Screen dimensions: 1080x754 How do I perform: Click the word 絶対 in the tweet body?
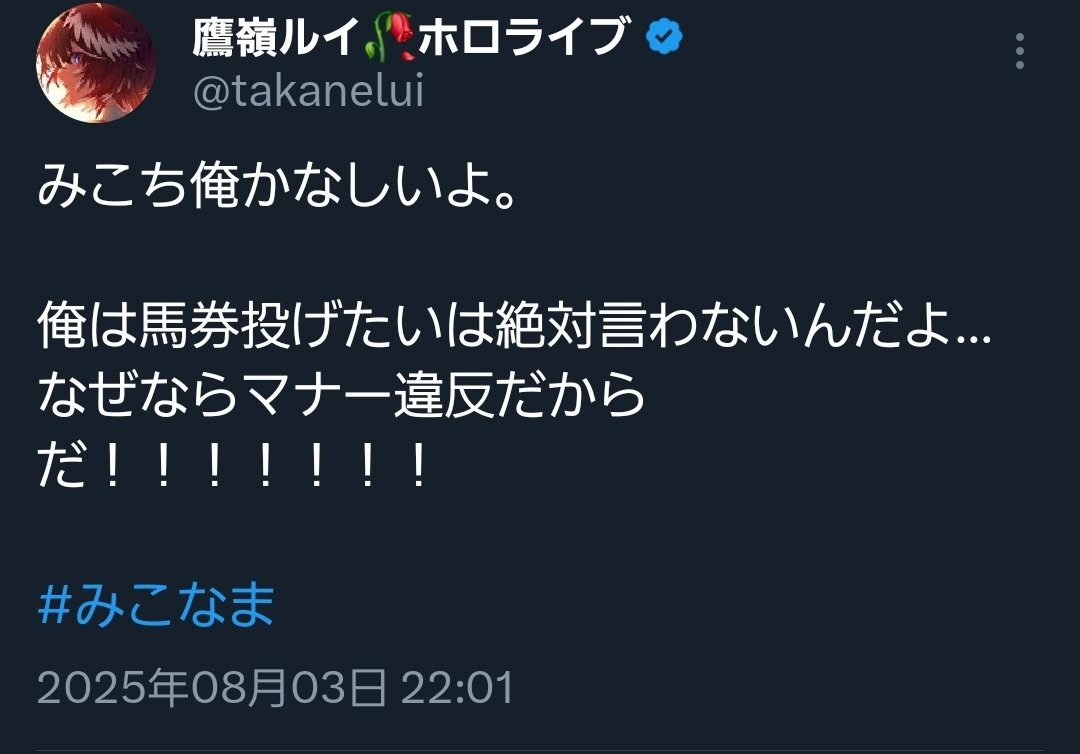coord(545,324)
